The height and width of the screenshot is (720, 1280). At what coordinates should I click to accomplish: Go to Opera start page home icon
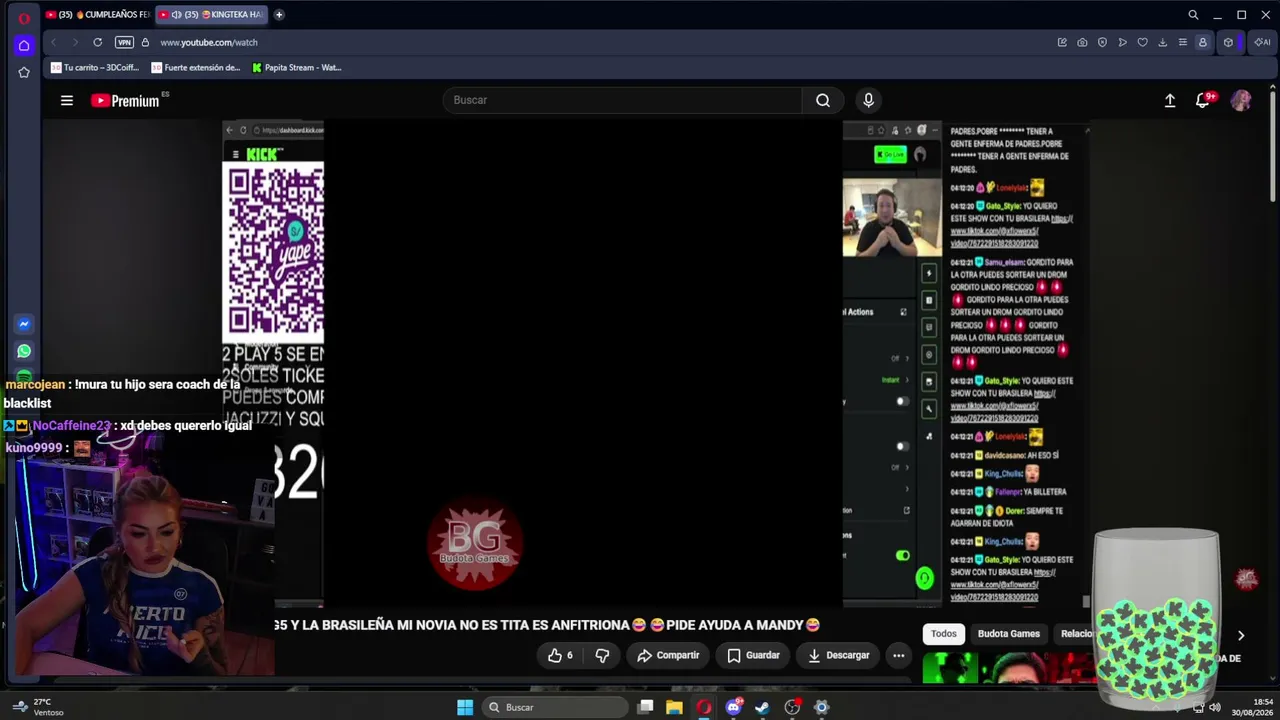pyautogui.click(x=24, y=45)
